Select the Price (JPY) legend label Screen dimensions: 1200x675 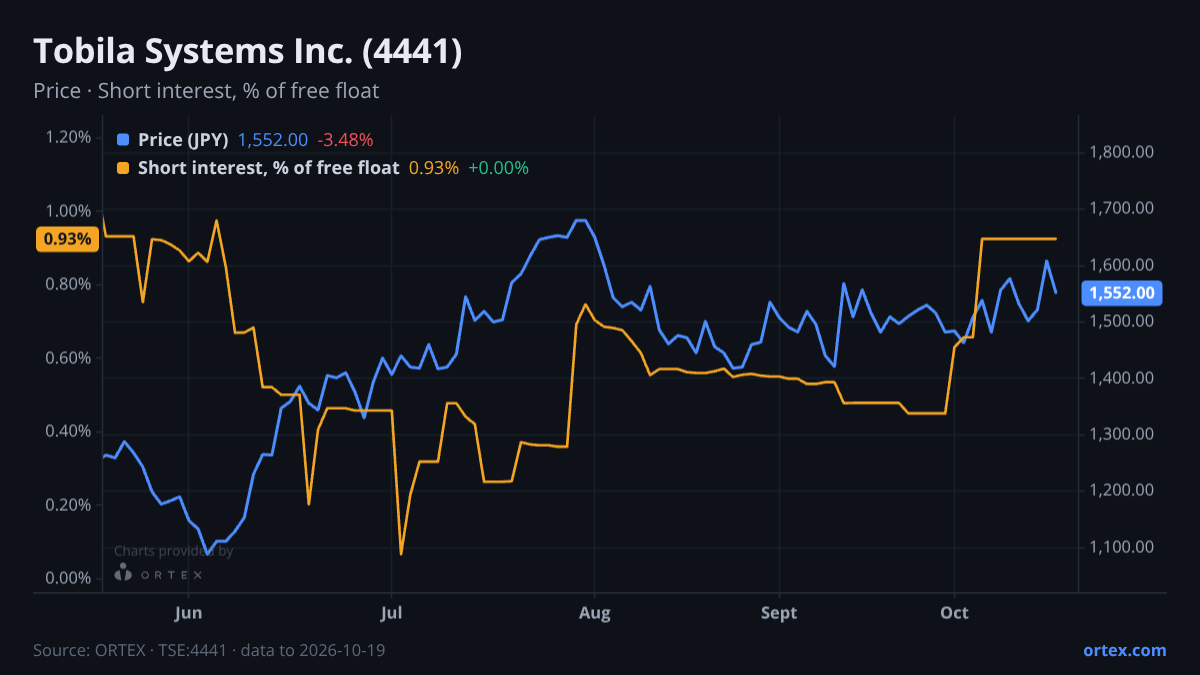click(183, 140)
